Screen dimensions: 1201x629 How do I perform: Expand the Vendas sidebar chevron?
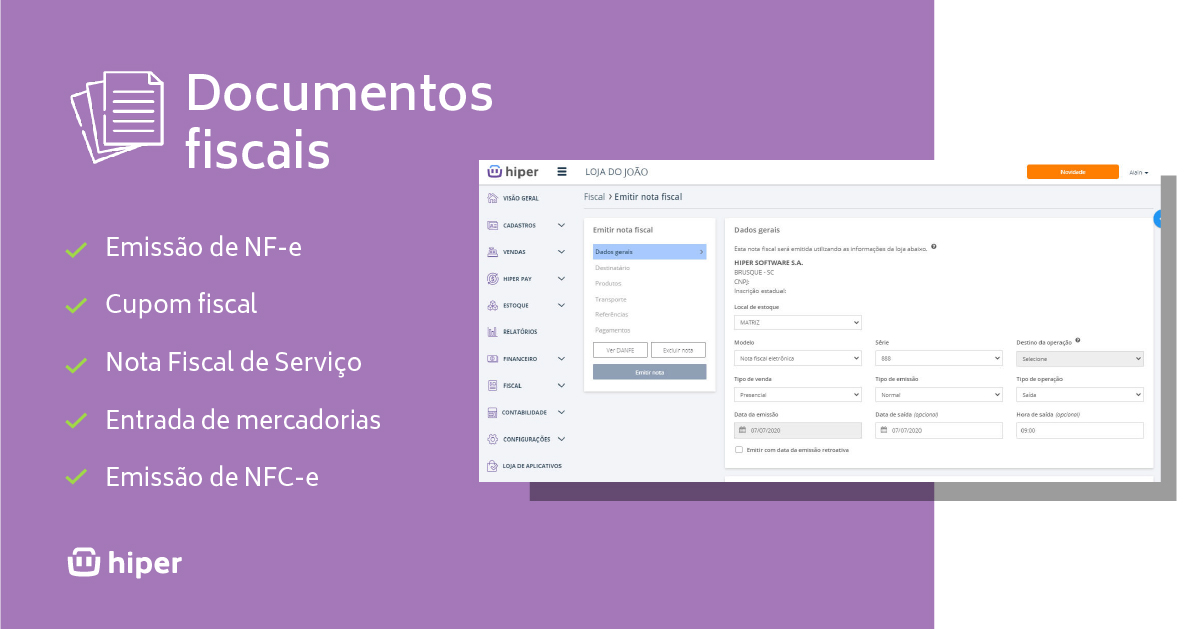[x=561, y=252]
